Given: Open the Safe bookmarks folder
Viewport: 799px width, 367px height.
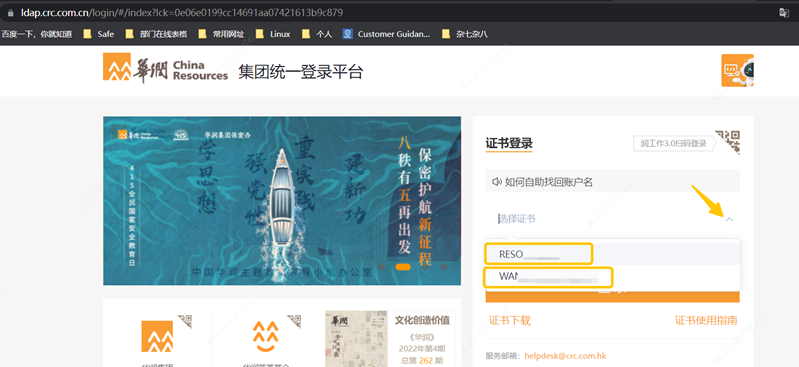Looking at the screenshot, I should (x=98, y=34).
